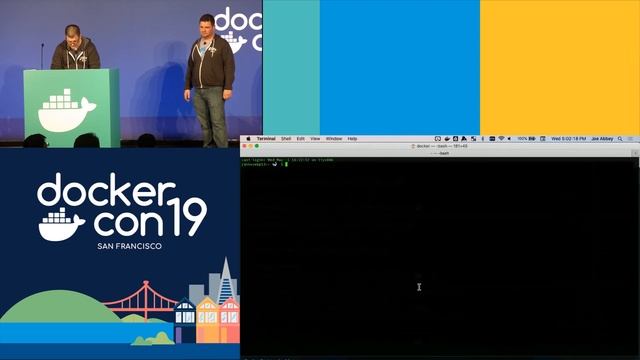
Task: Add a new terminal tab with plus button
Action: pos(635,153)
